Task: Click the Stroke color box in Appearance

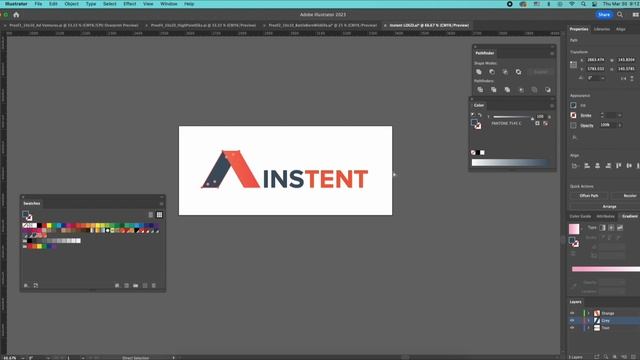Action: [x=573, y=116]
